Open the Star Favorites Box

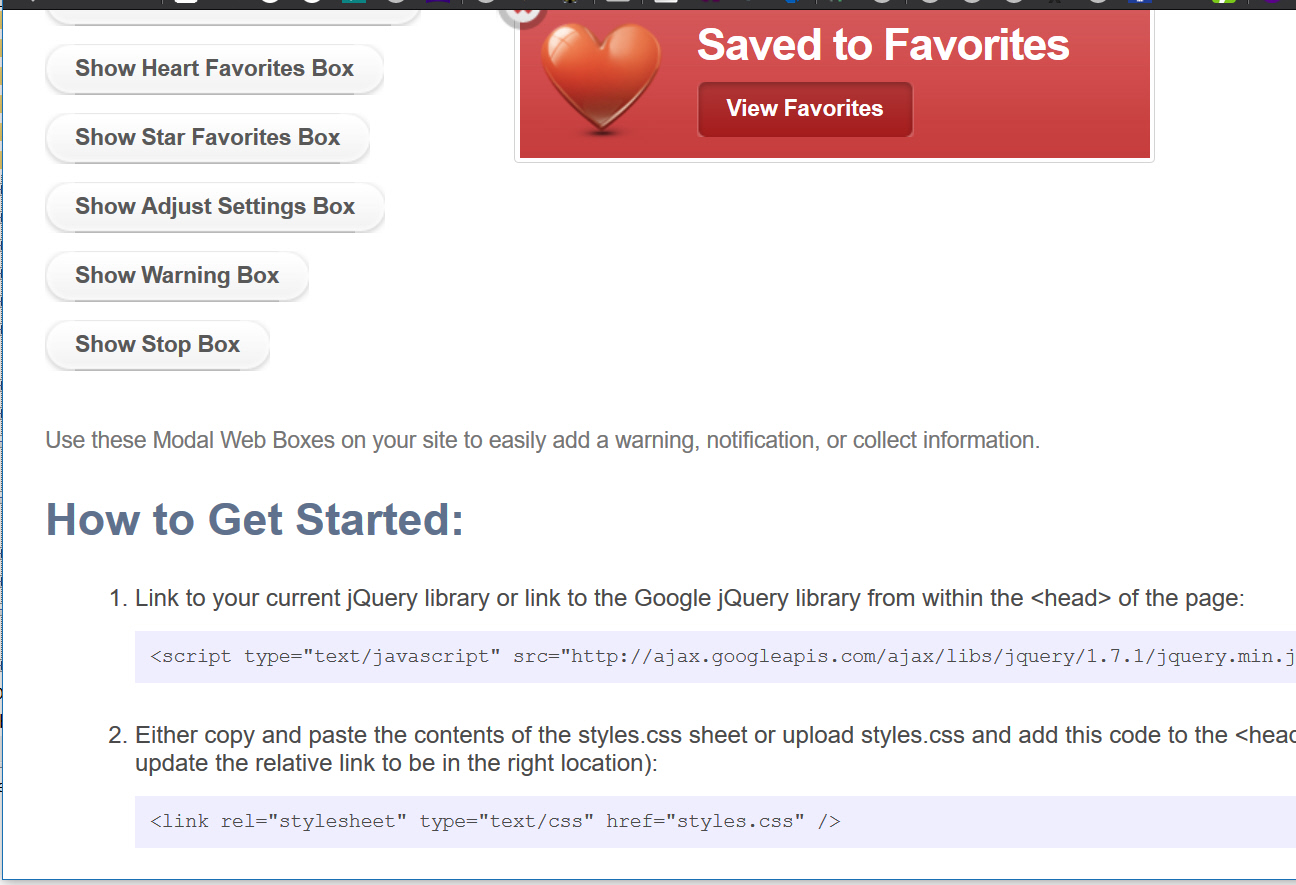207,138
